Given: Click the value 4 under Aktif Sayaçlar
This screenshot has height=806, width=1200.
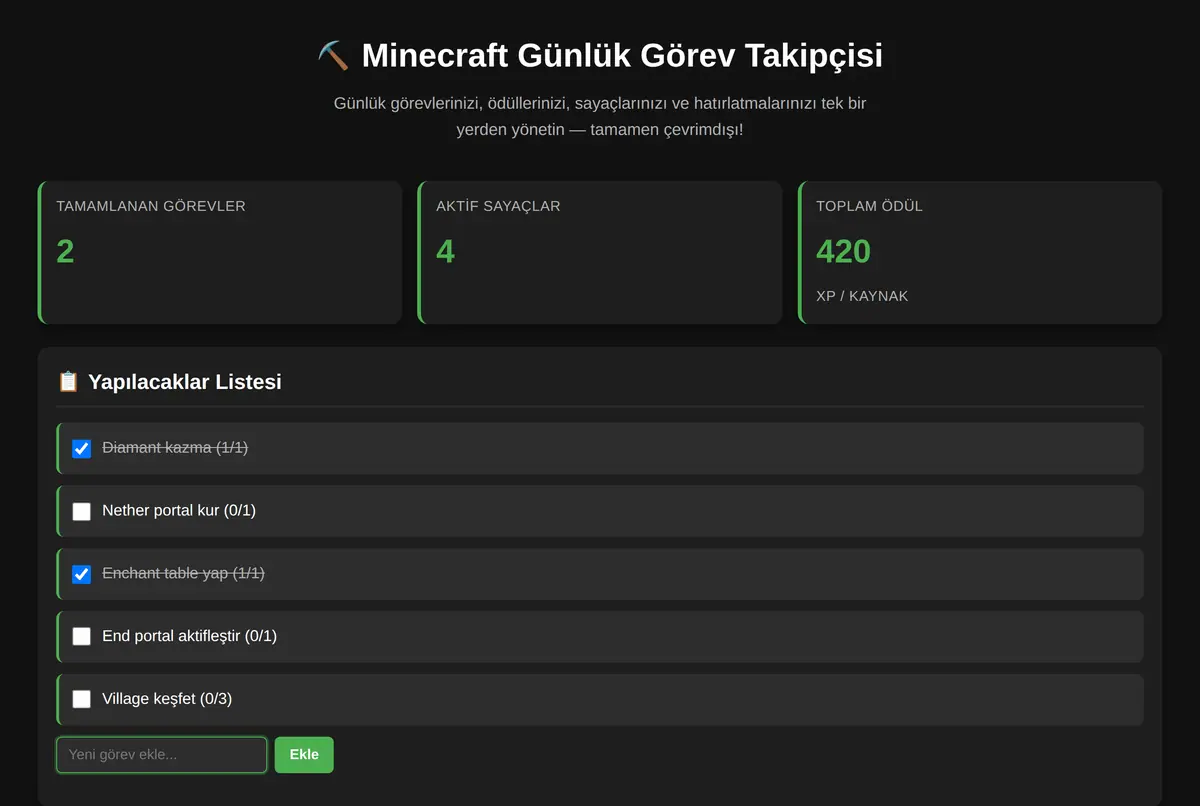Looking at the screenshot, I should tap(445, 251).
